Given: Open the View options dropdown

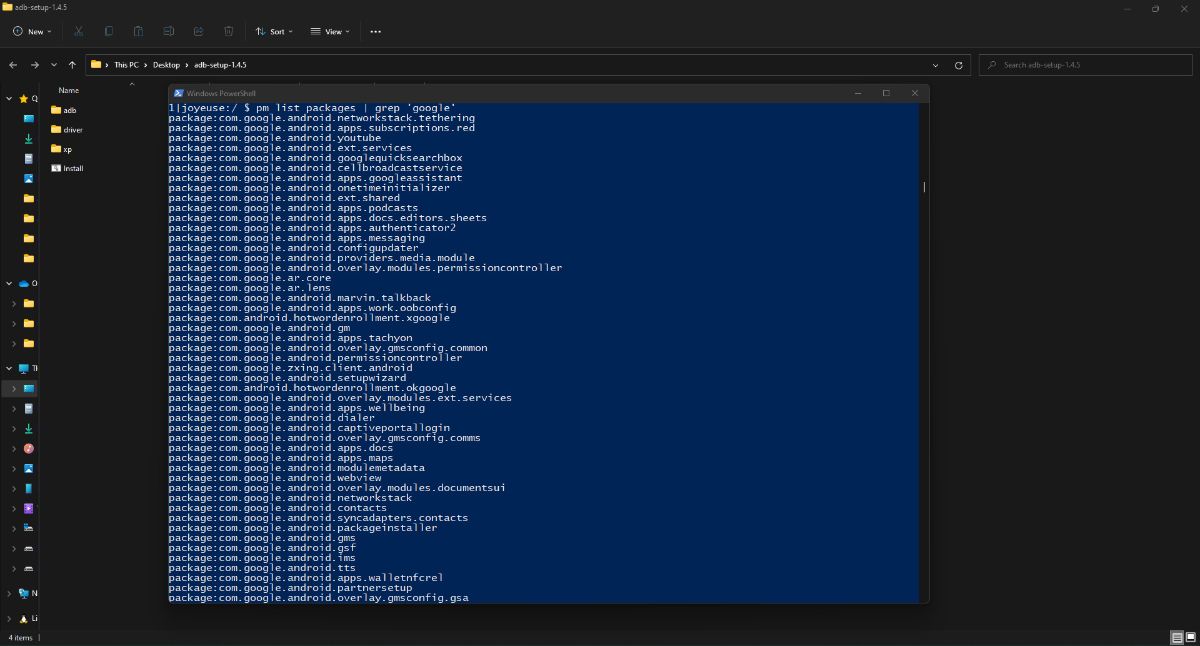Looking at the screenshot, I should click(329, 31).
